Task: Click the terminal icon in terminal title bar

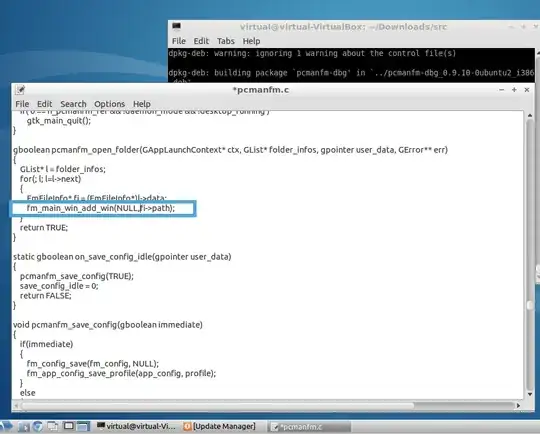Action: pyautogui.click(x=177, y=27)
